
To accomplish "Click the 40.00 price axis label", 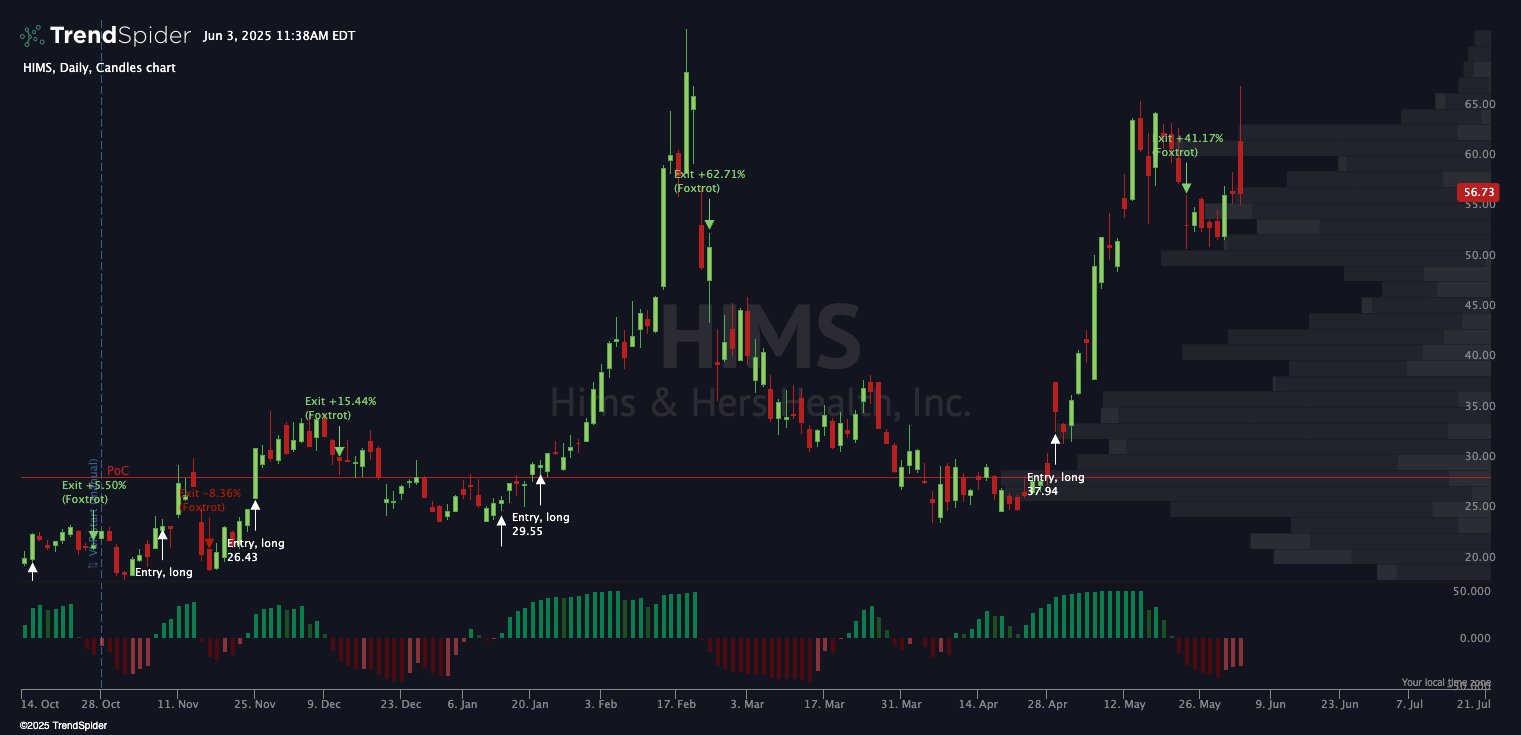I will click(1479, 355).
